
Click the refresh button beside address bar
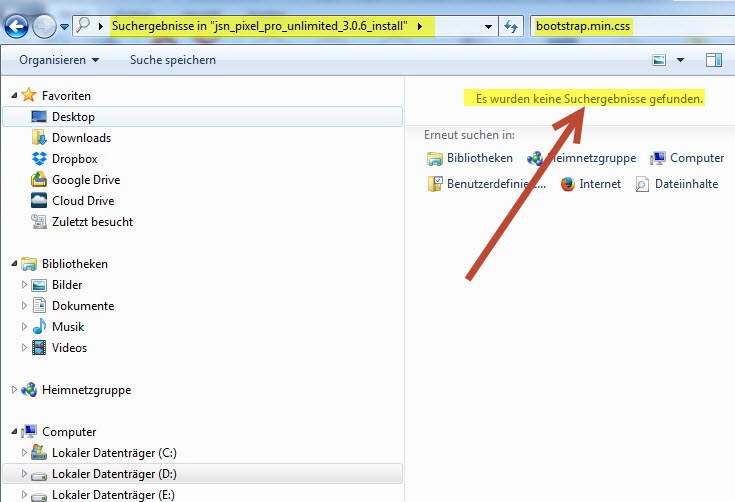point(512,25)
